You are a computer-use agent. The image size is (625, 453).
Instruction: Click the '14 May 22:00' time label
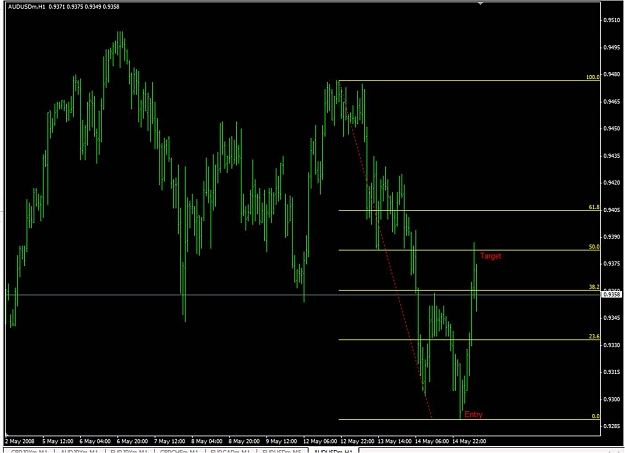point(469,441)
